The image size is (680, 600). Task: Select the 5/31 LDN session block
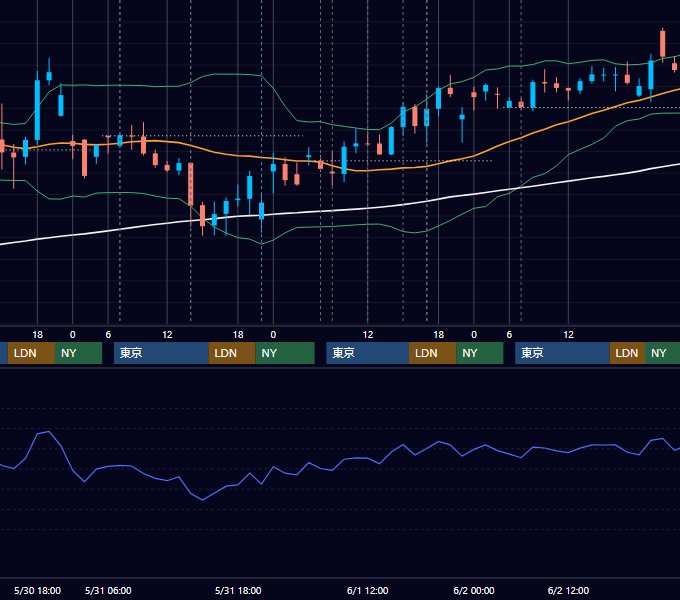pos(232,353)
